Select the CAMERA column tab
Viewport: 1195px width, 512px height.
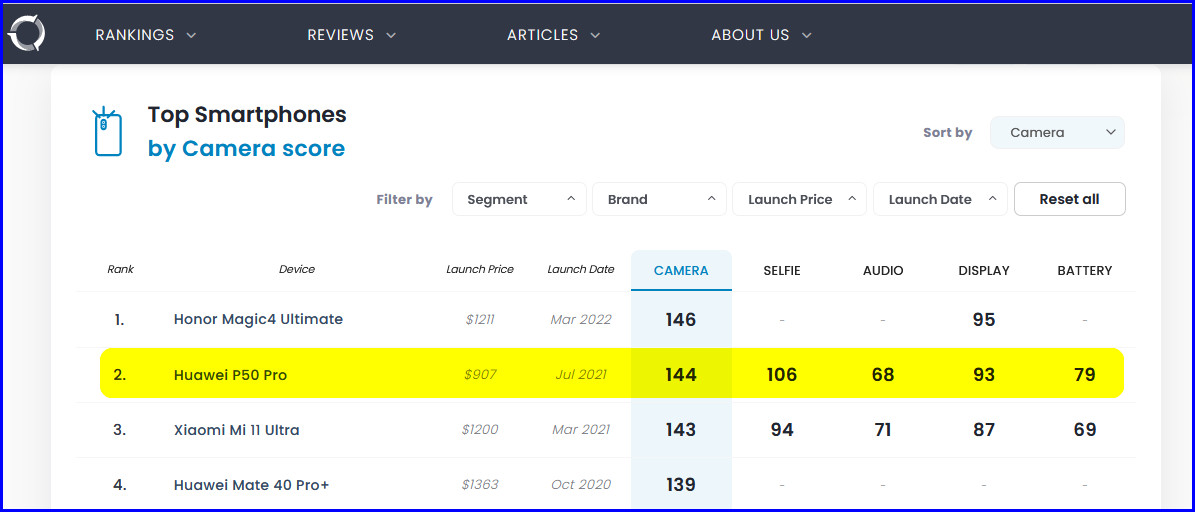tap(681, 270)
